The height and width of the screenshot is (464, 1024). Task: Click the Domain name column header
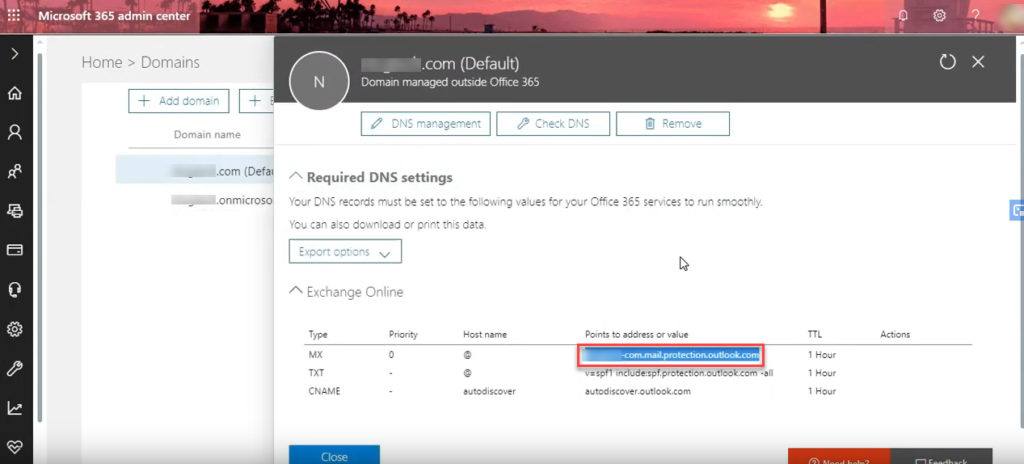coord(207,135)
